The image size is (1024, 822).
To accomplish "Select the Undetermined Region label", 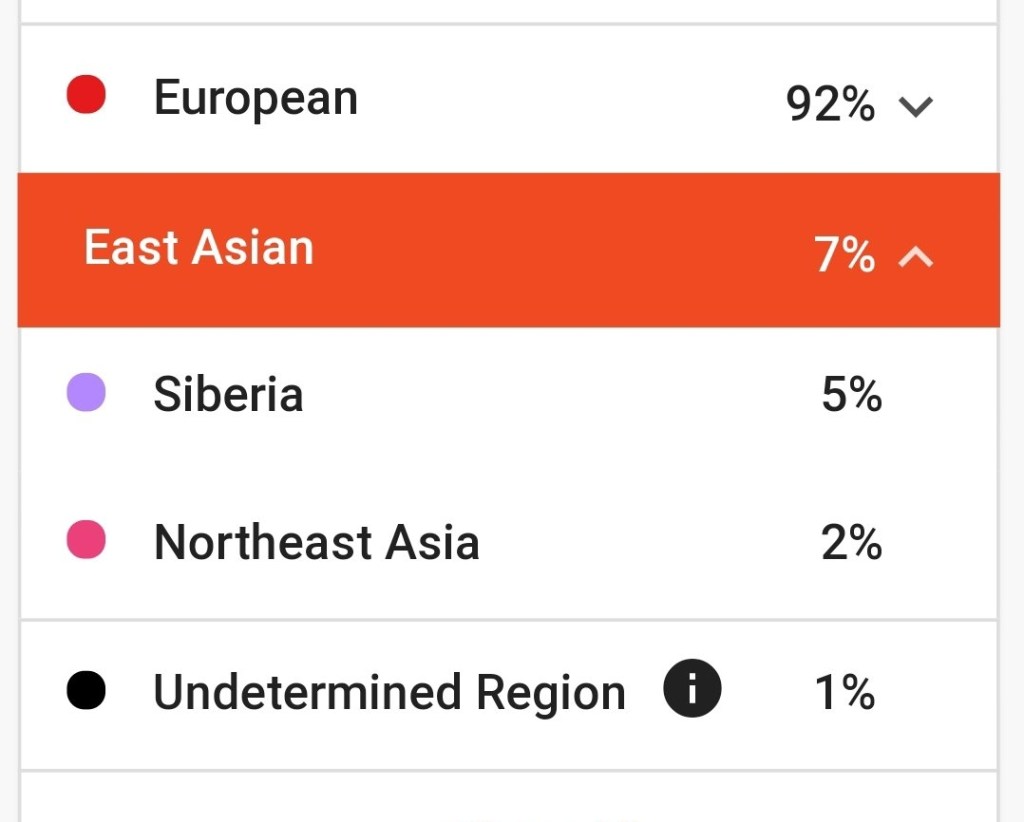I will point(389,693).
